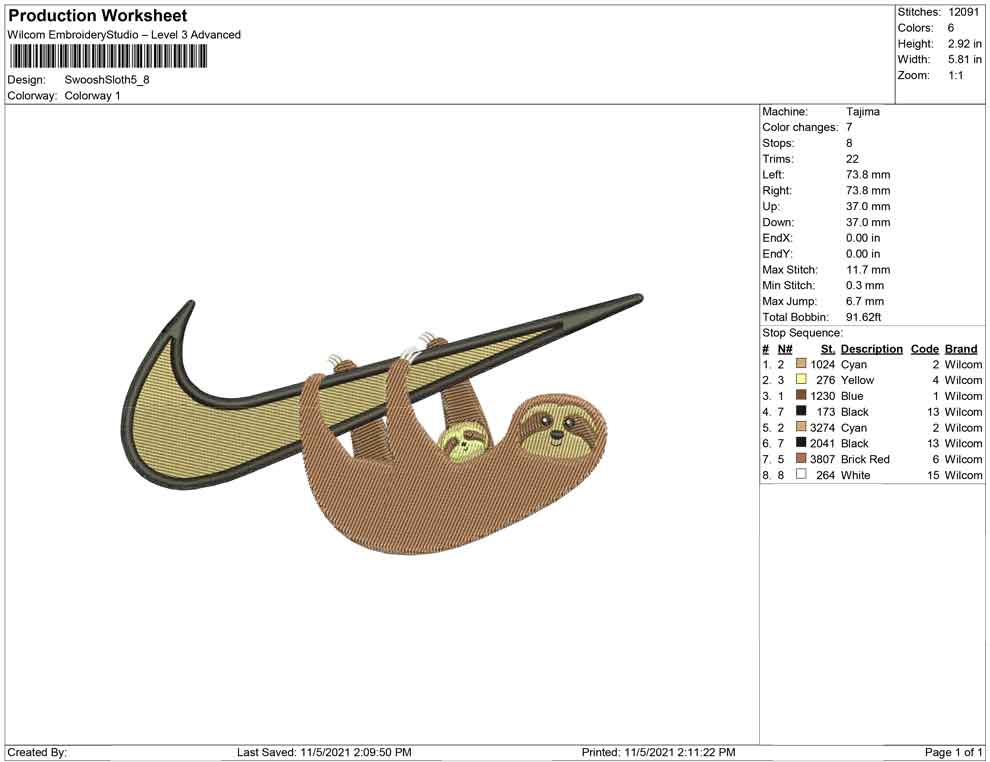
Task: Click the Max Jump value 6.7 mm
Action: [865, 301]
